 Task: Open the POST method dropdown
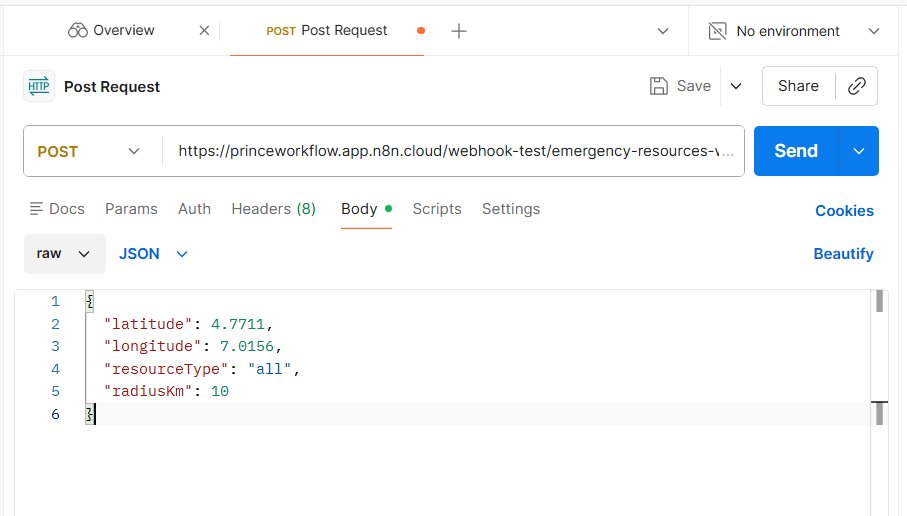[89, 152]
